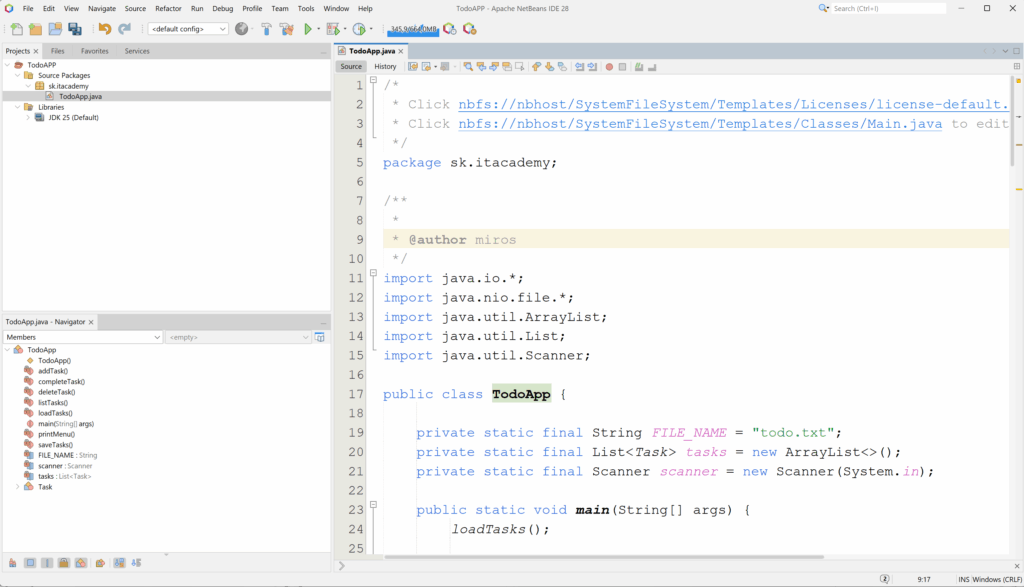1024x587 pixels.
Task: Click the Last Edit icon in editor toolbar
Action: click(413, 67)
